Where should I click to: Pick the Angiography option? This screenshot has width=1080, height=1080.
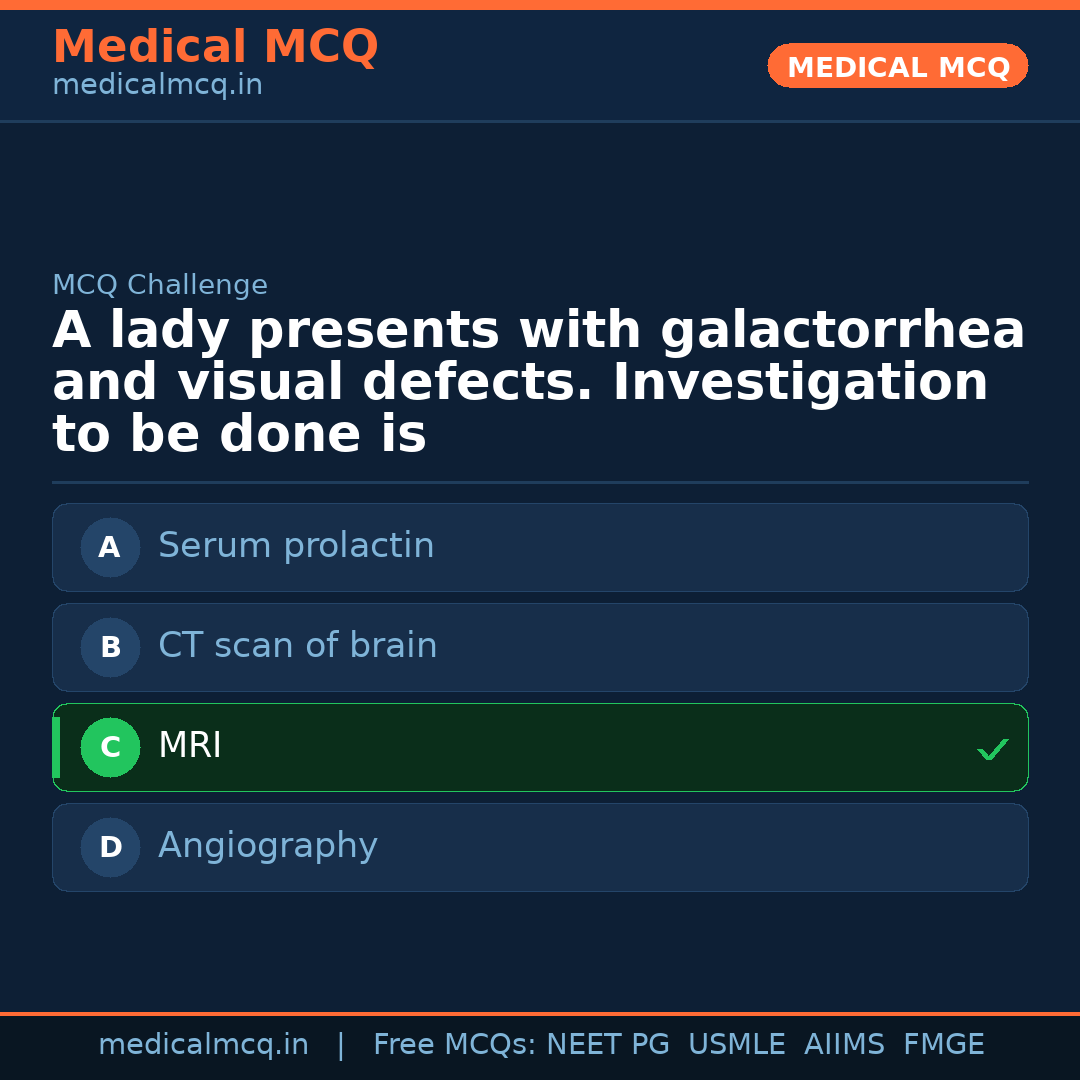(x=268, y=846)
